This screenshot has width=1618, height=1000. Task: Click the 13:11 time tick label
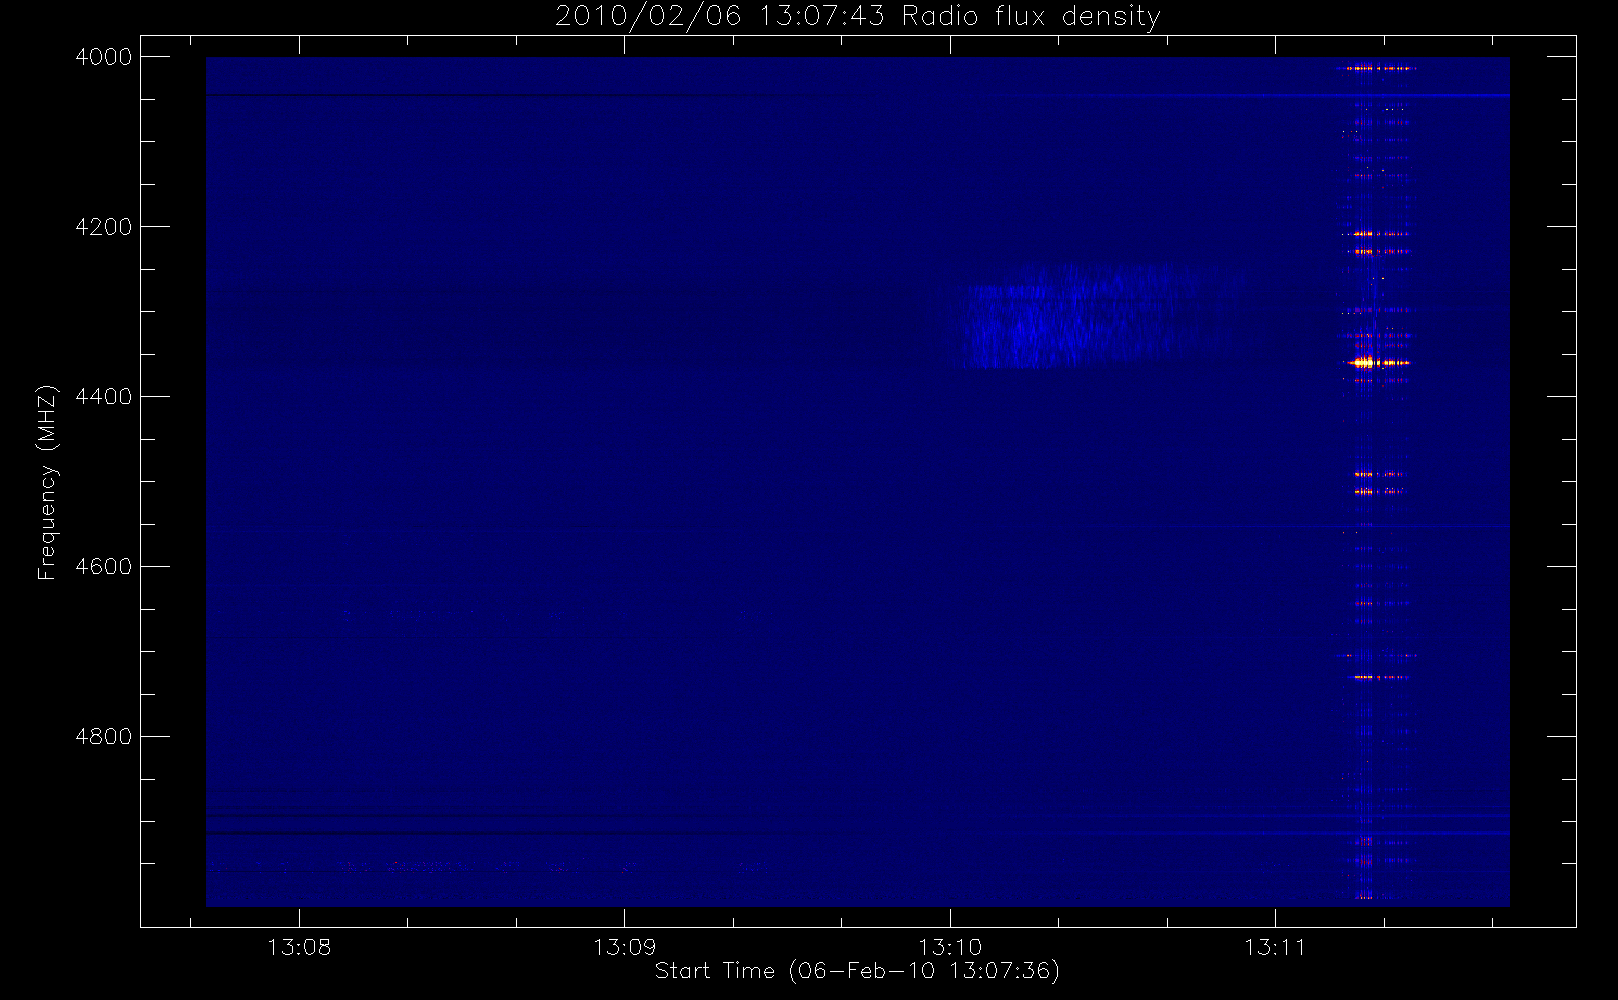(1275, 946)
